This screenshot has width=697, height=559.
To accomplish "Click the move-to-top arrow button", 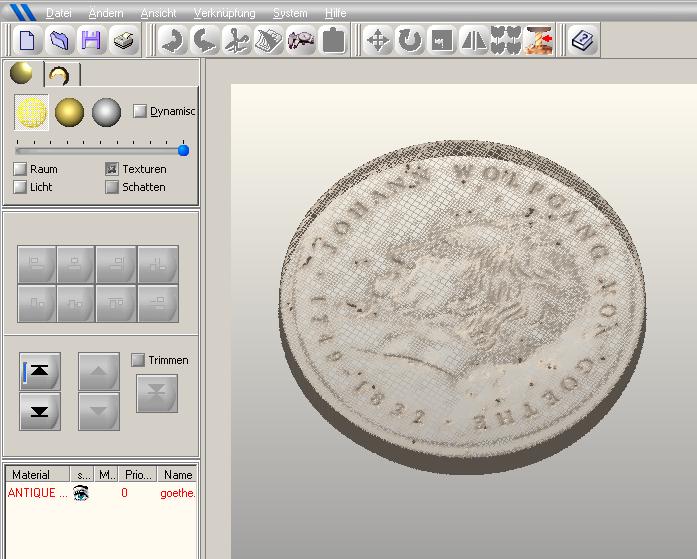I will click(40, 371).
